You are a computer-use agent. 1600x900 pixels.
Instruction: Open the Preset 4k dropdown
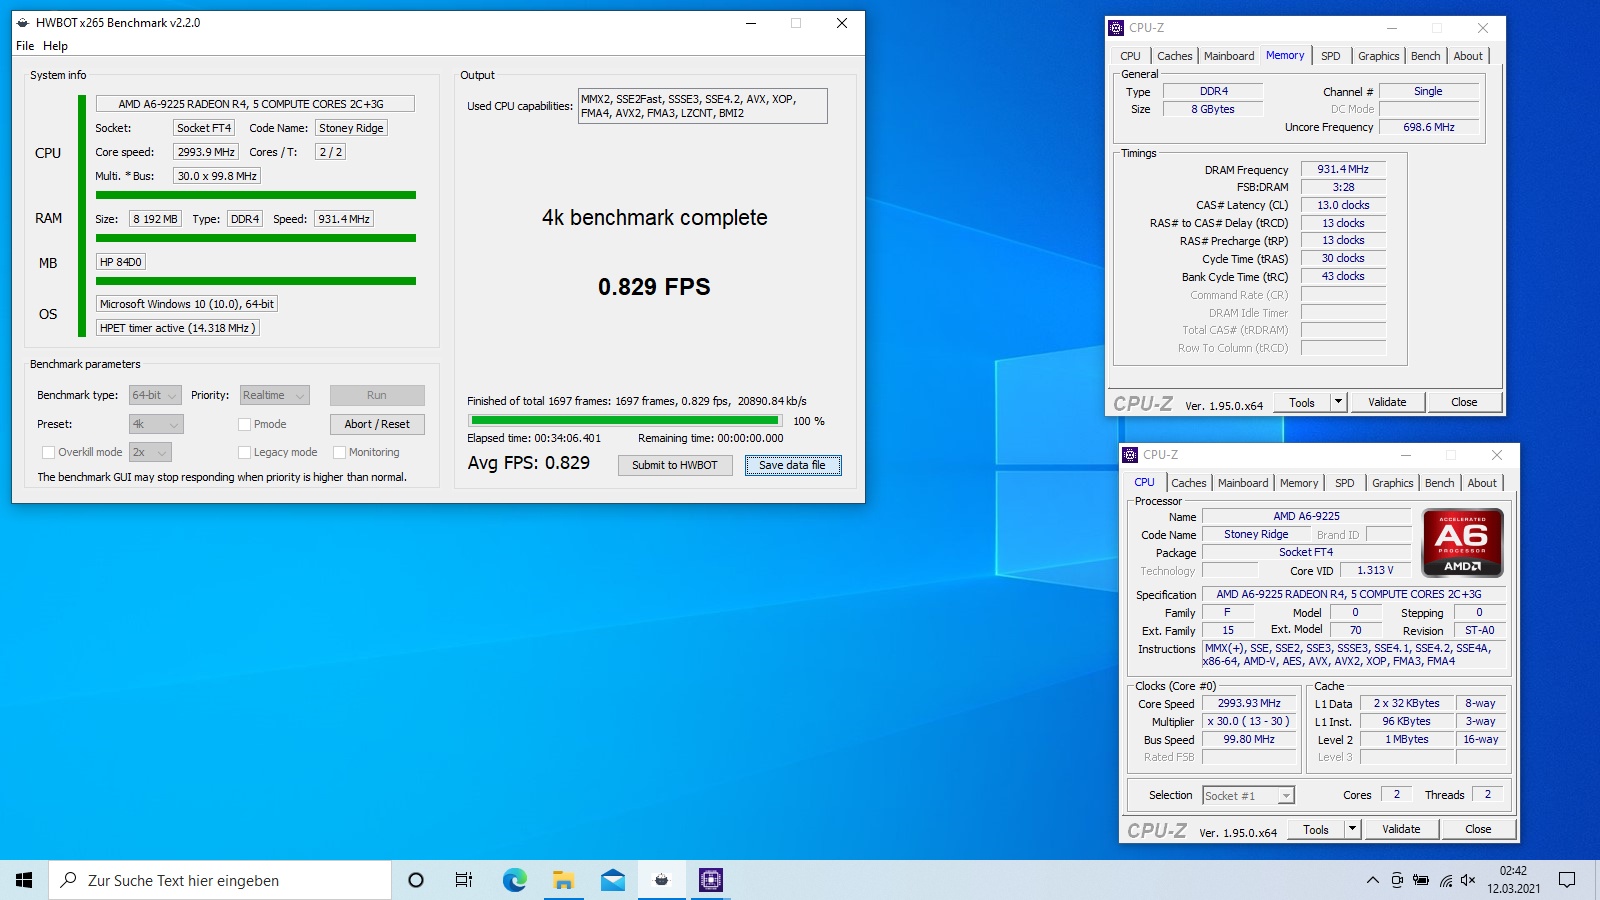coord(156,424)
